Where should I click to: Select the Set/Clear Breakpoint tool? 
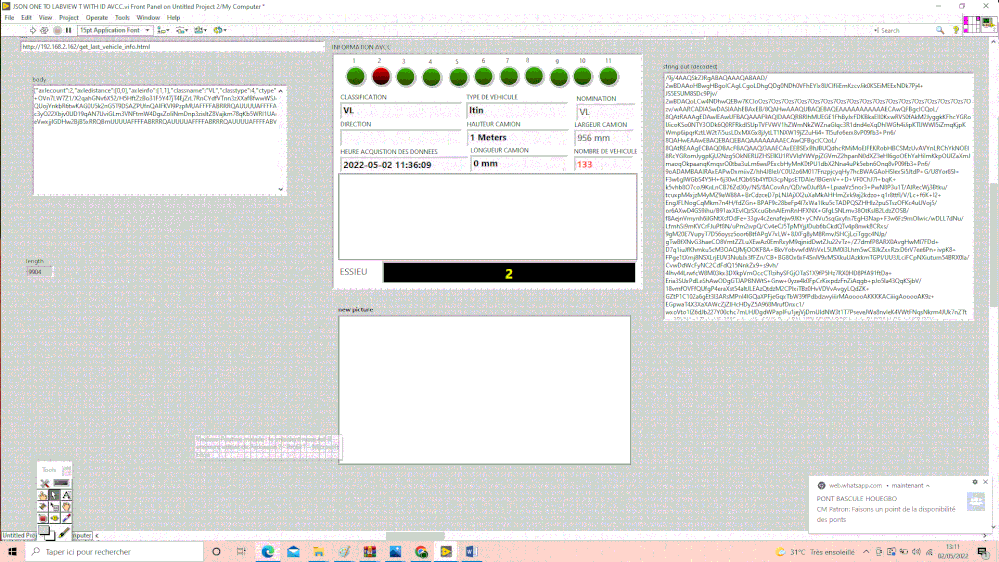point(43,518)
